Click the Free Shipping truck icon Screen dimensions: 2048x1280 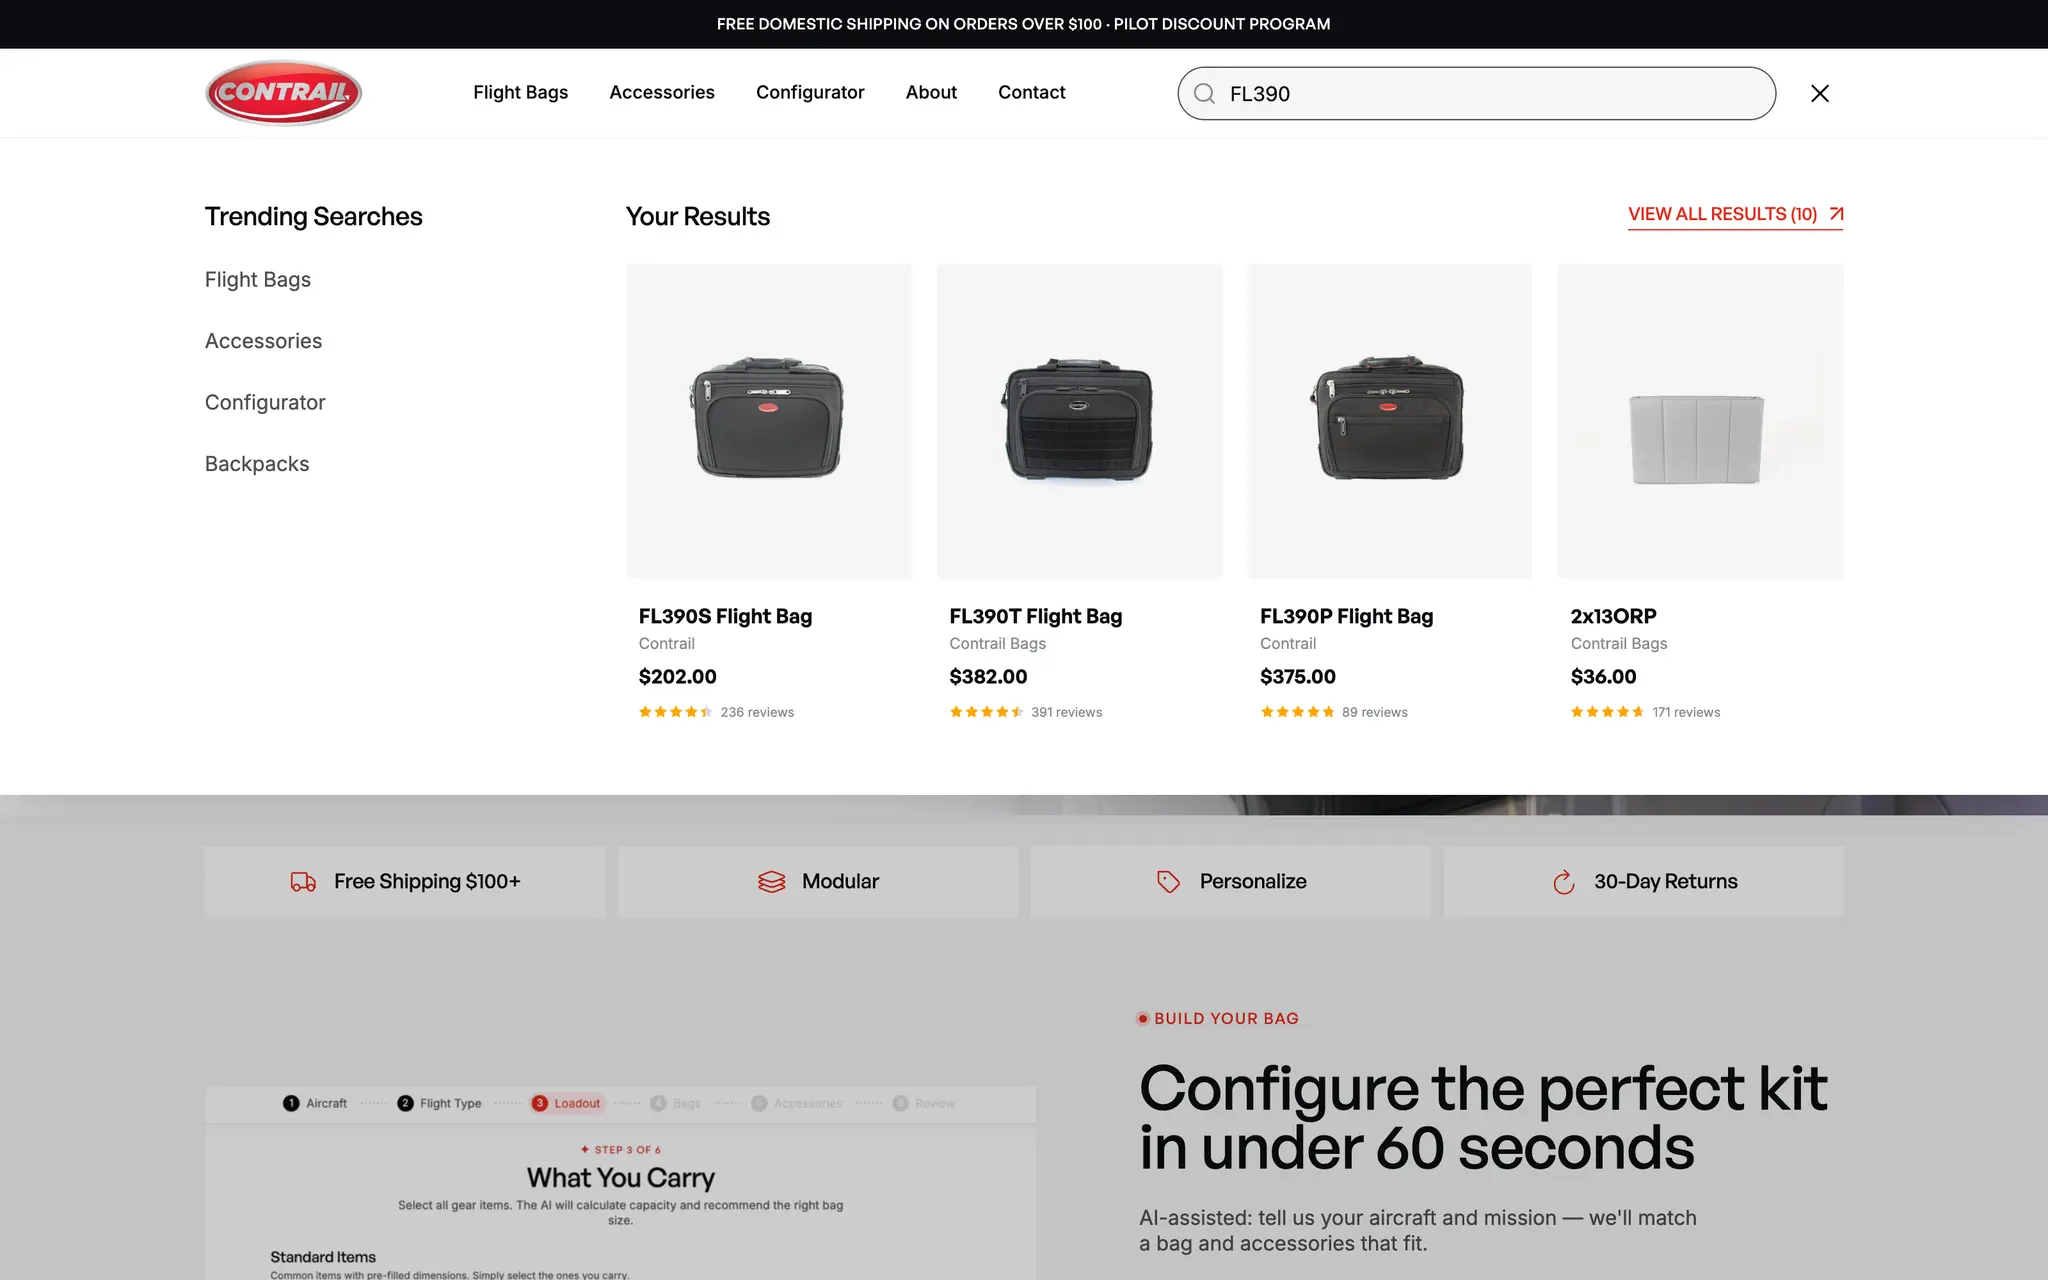303,882
